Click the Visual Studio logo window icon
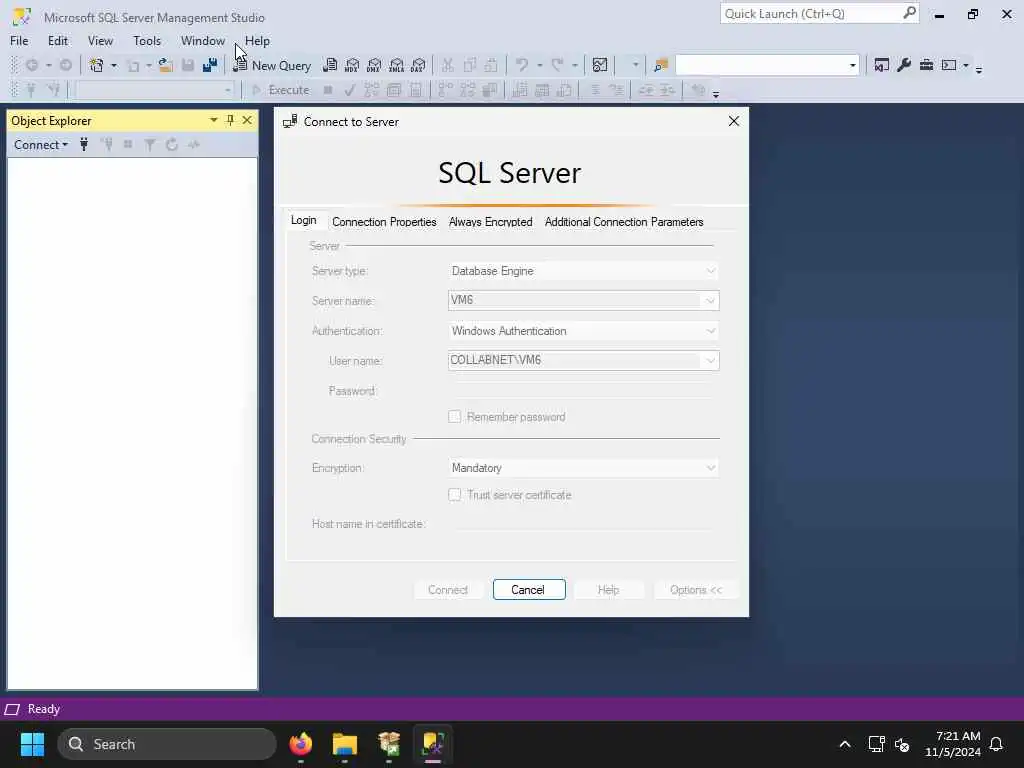 pos(882,65)
